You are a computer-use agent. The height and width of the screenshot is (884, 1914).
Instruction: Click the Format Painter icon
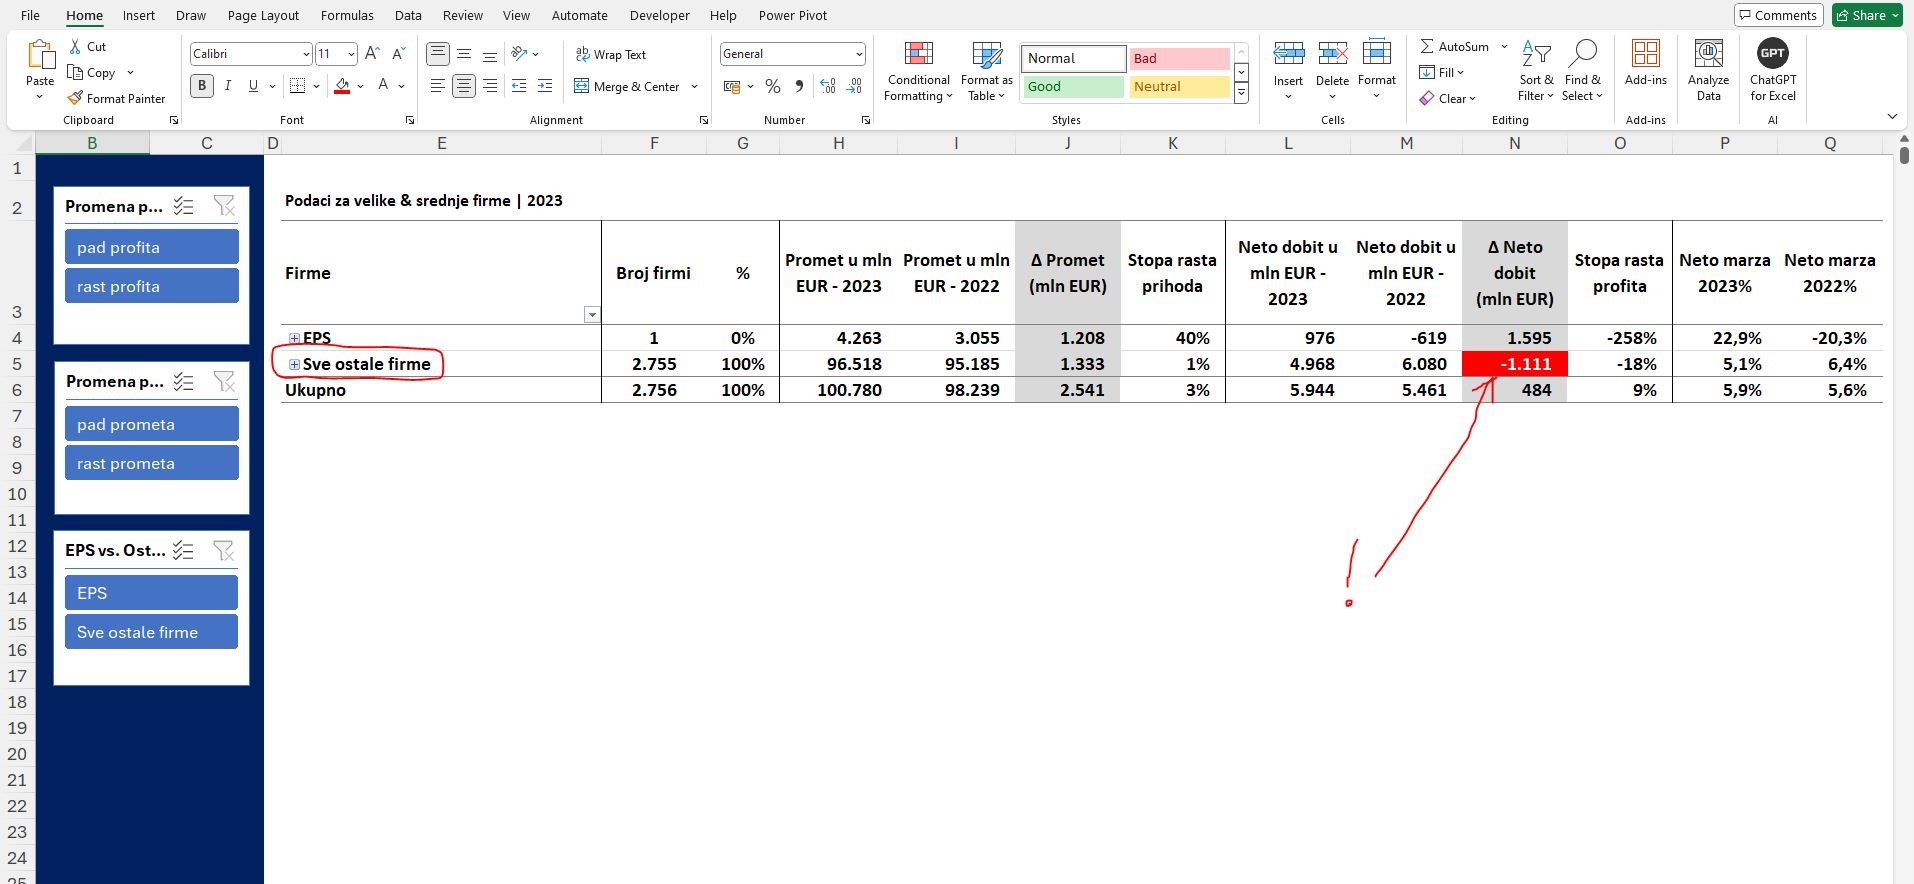[75, 98]
